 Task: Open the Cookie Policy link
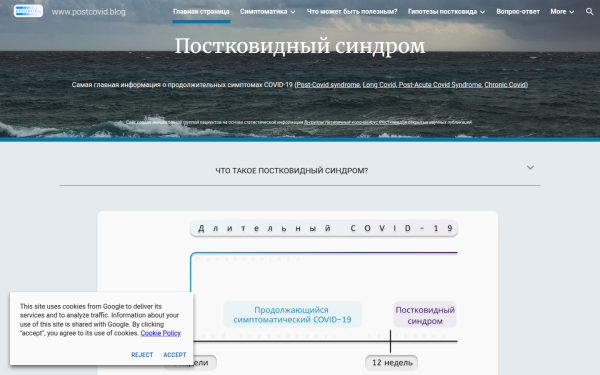coord(160,333)
